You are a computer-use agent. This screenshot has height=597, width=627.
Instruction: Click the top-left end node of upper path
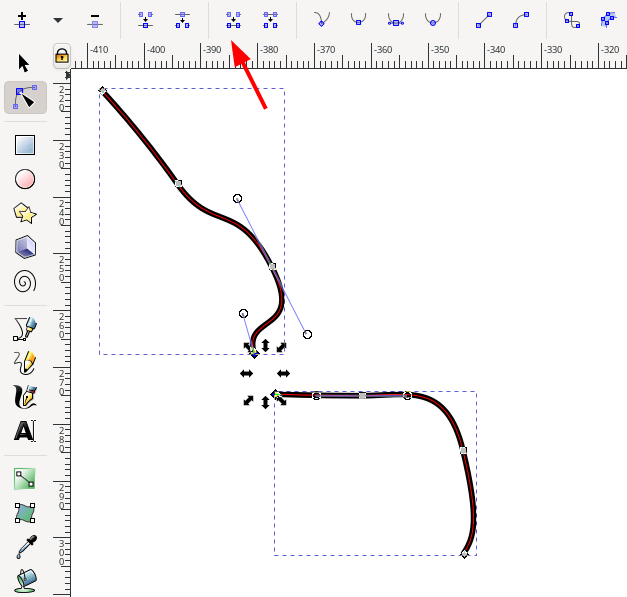pyautogui.click(x=103, y=91)
